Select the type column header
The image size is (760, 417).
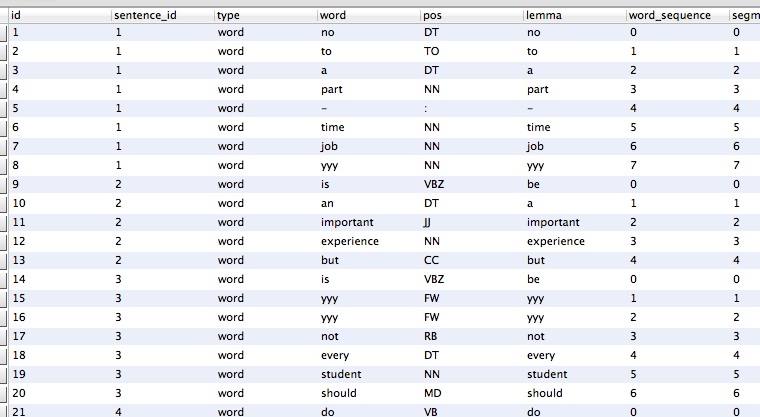(x=266, y=15)
